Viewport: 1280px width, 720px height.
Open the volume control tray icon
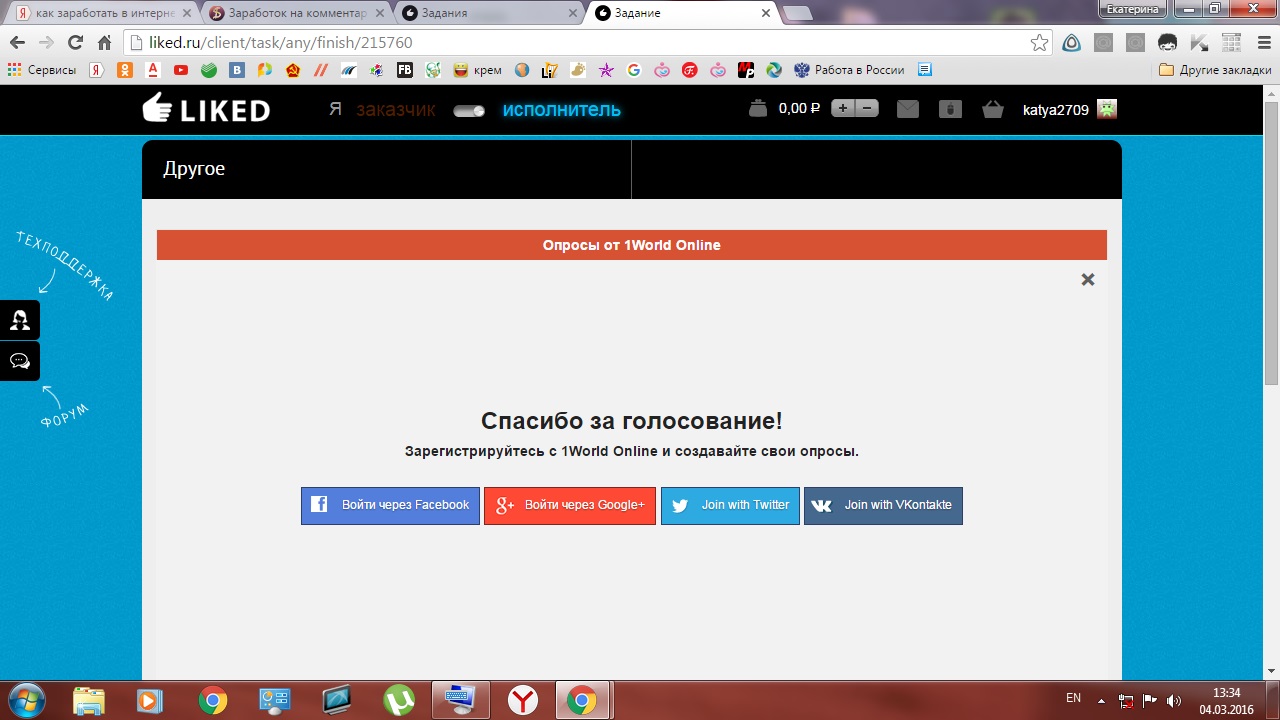[x=1174, y=700]
